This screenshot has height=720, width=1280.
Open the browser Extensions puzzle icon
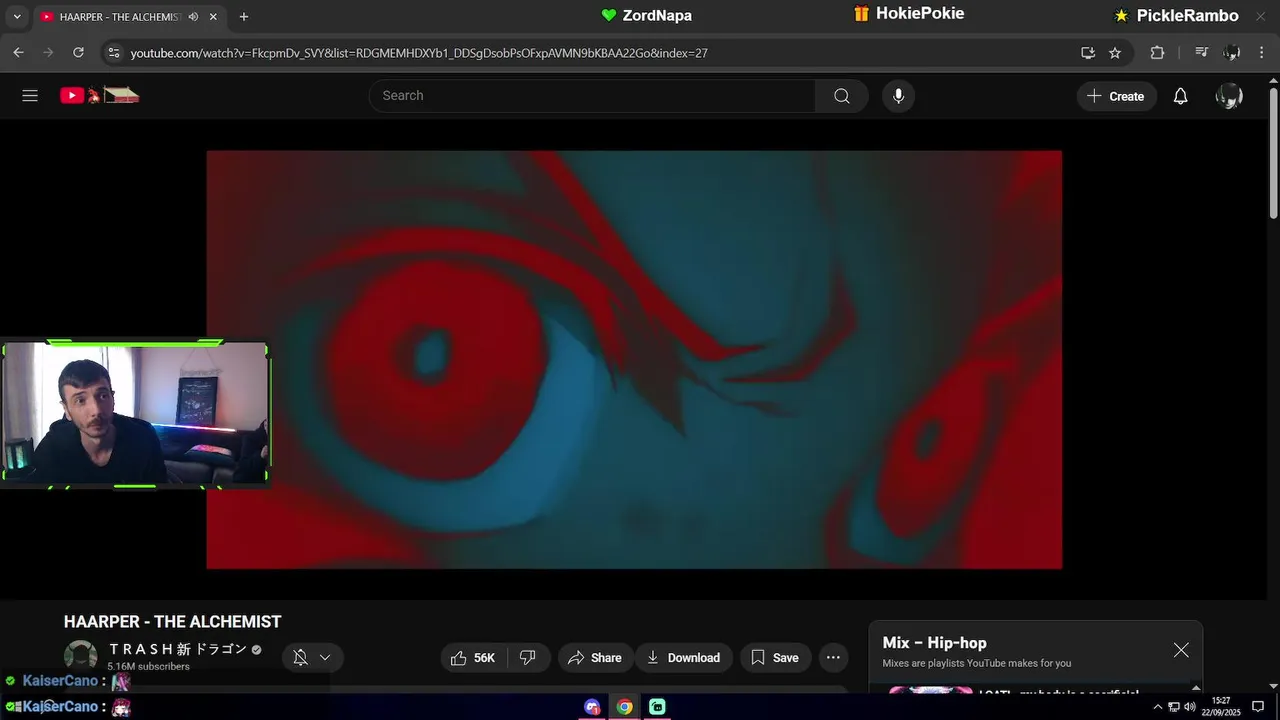click(x=1157, y=53)
